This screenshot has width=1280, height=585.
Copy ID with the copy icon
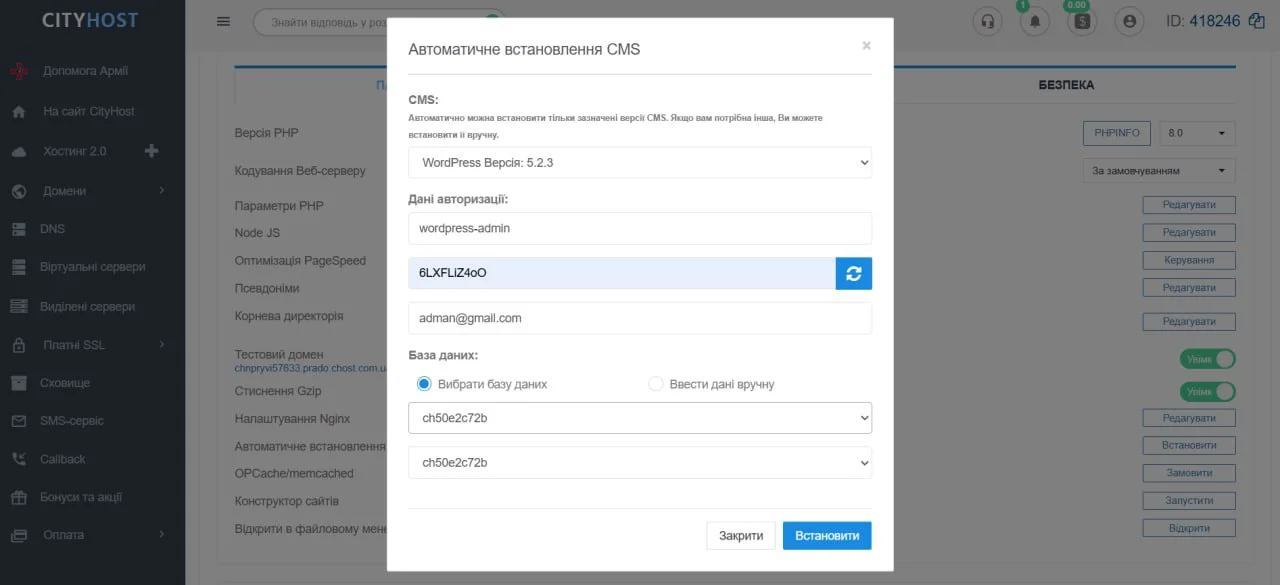click(1257, 21)
